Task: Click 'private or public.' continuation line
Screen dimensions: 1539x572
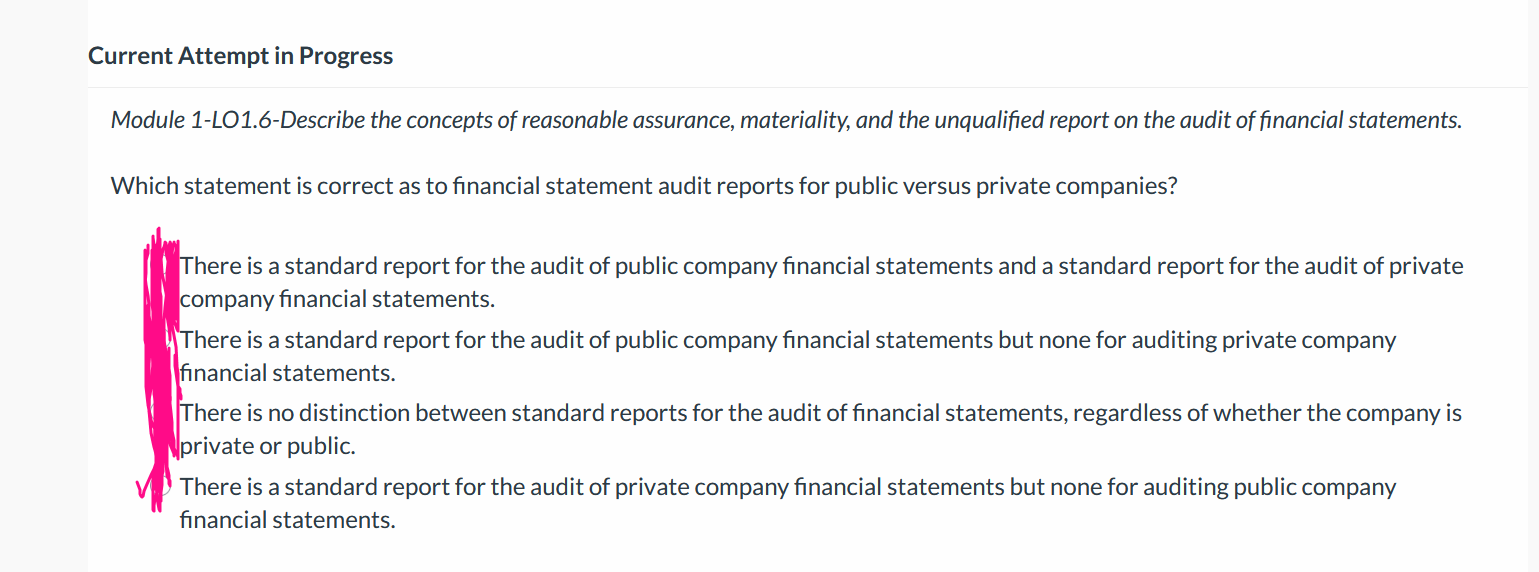Action: point(268,446)
